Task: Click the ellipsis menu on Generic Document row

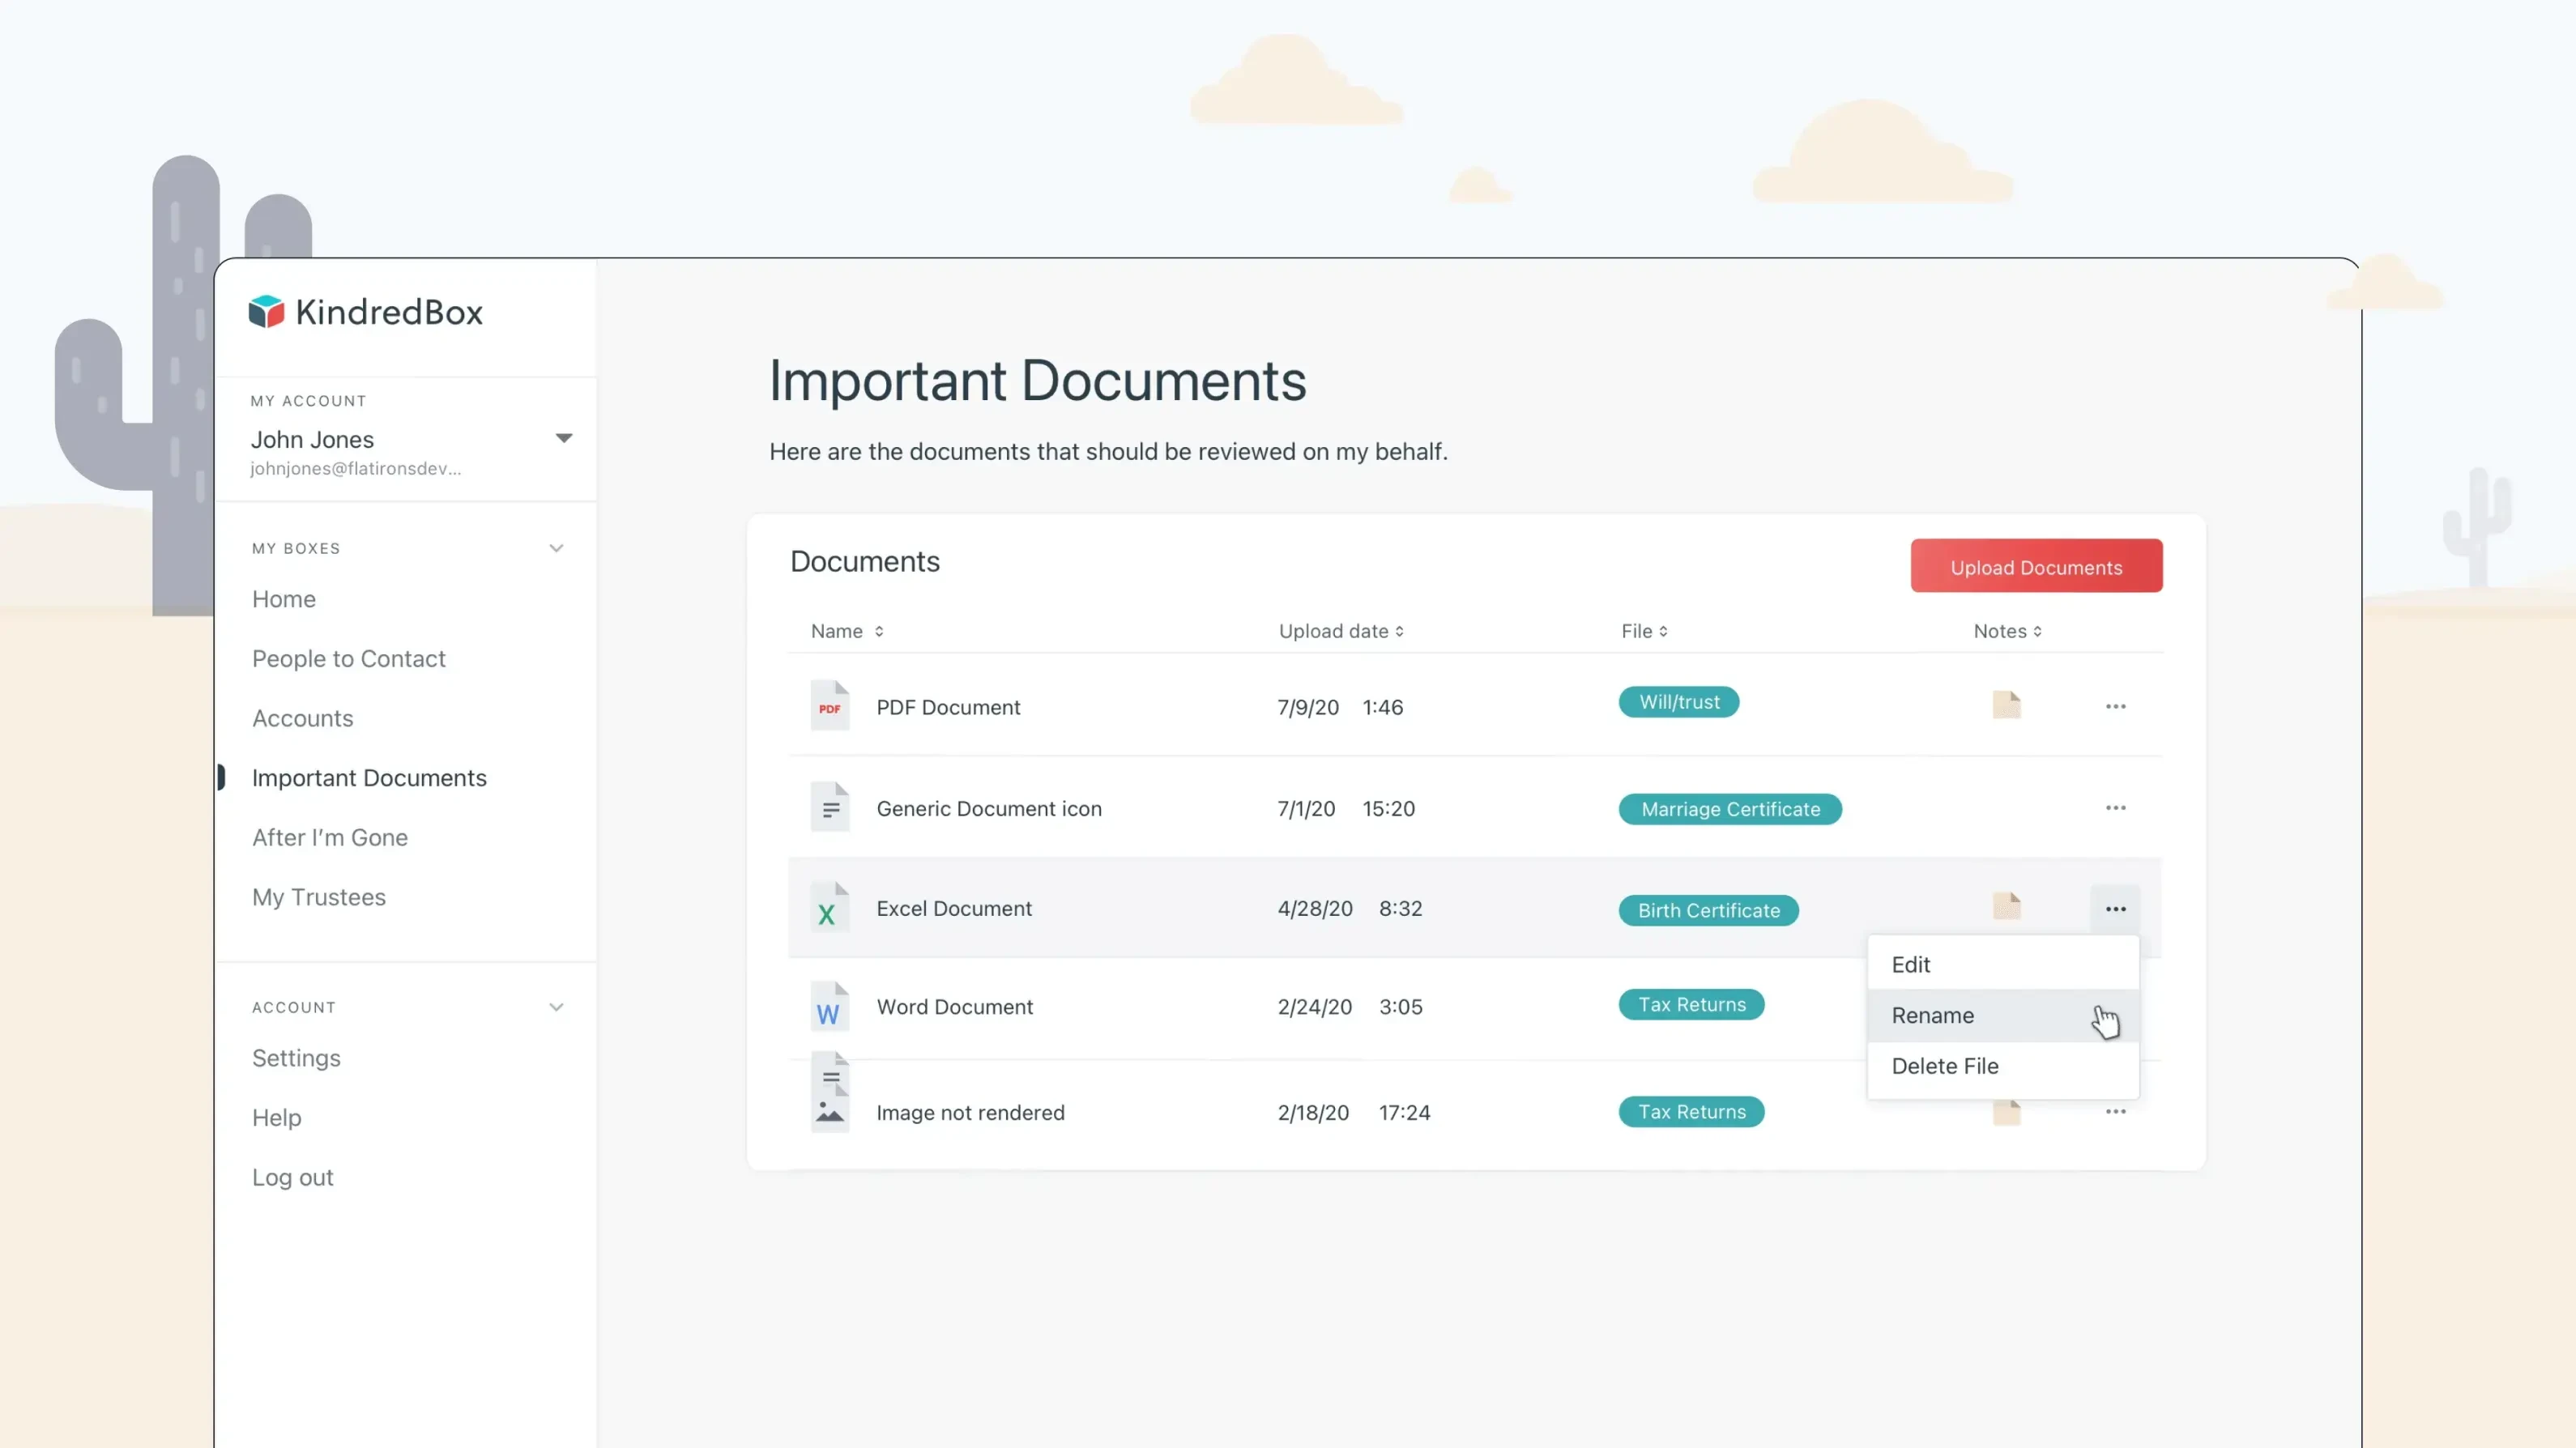Action: pos(2115,808)
